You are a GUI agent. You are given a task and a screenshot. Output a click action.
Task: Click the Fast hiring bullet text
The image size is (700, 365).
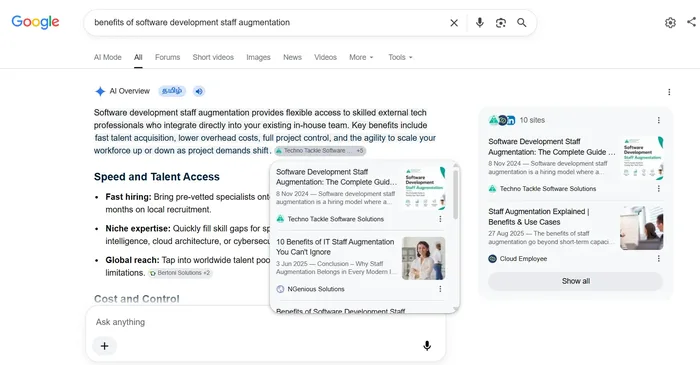click(x=188, y=203)
